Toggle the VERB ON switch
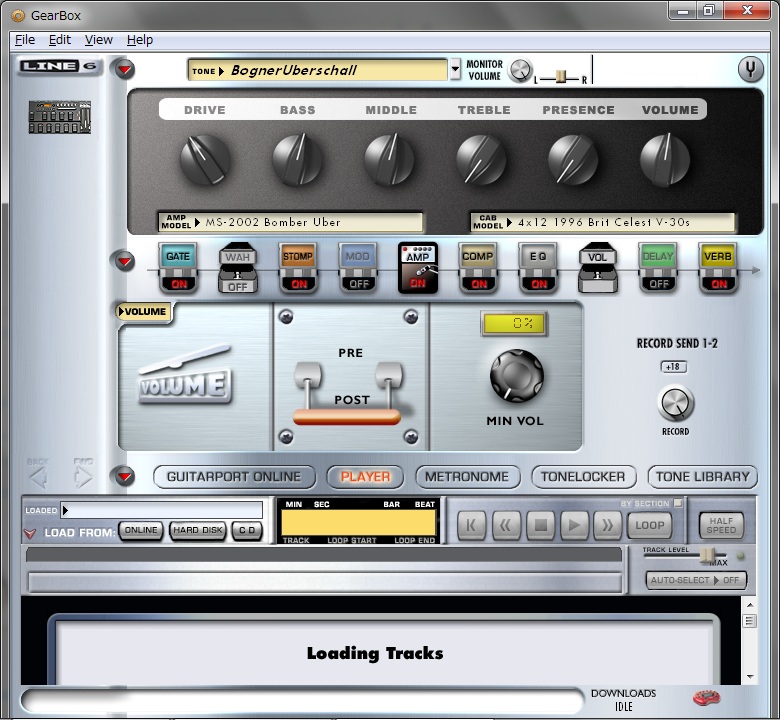Image resolution: width=780 pixels, height=720 pixels. click(x=718, y=284)
